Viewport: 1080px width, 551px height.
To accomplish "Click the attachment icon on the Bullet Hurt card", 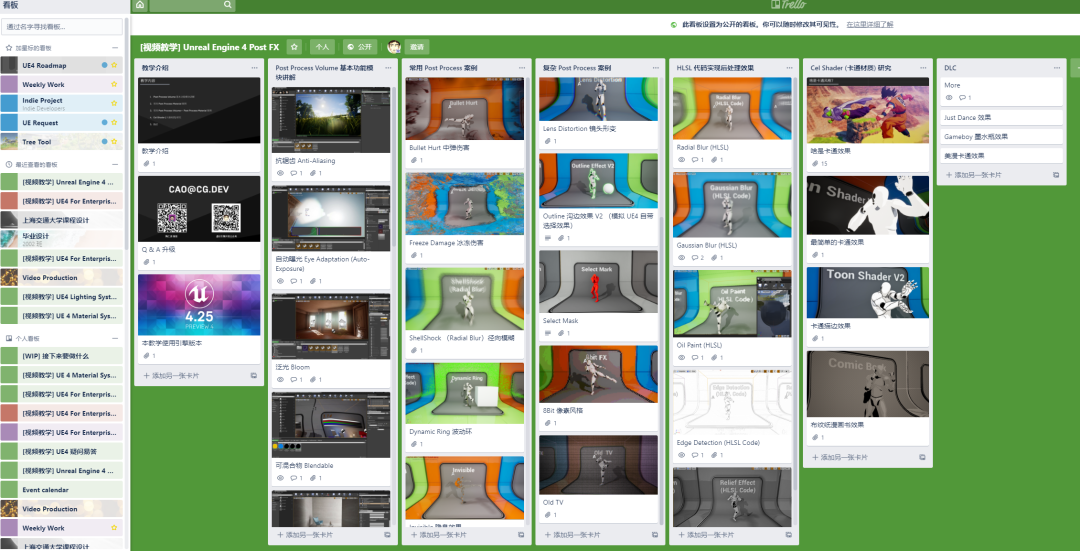I will coord(413,160).
